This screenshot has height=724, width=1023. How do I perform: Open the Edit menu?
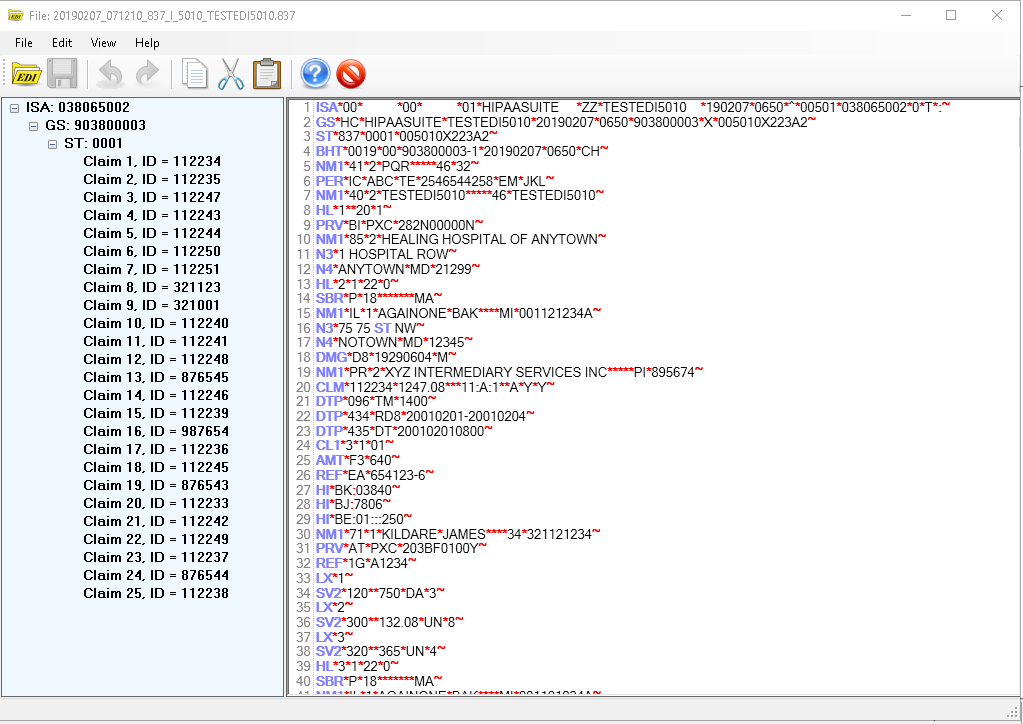[x=62, y=43]
